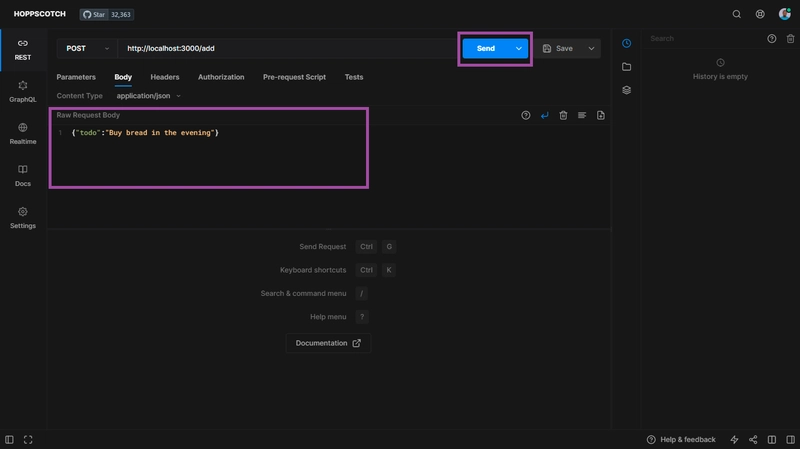Click the 'Keyboard shortcuts' label
Screen dimensions: 800x449
tap(313, 270)
